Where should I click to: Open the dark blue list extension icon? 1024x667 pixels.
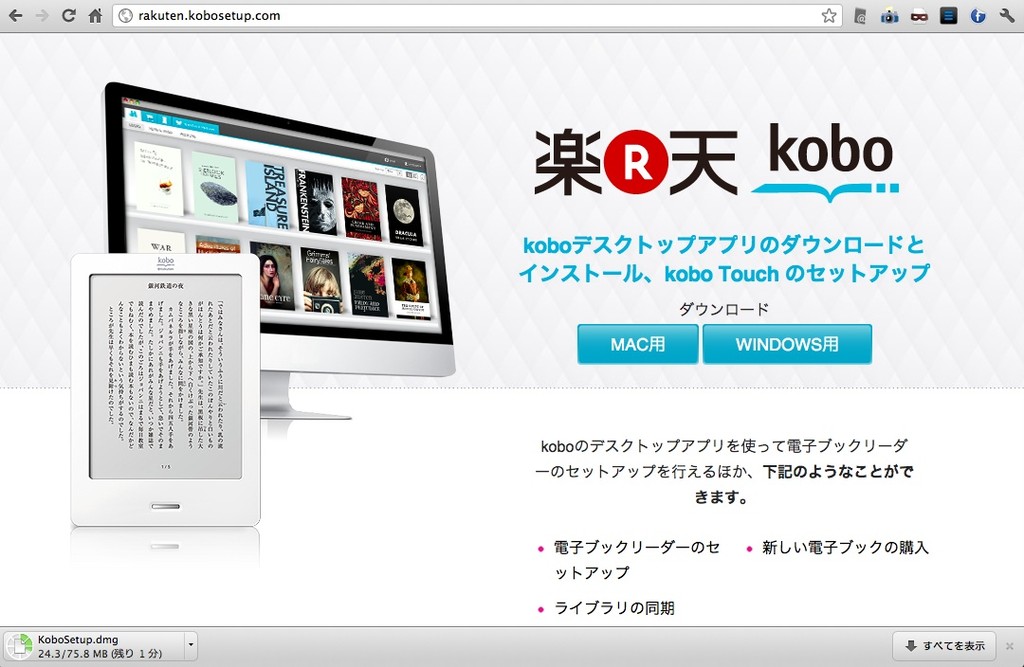[x=948, y=16]
